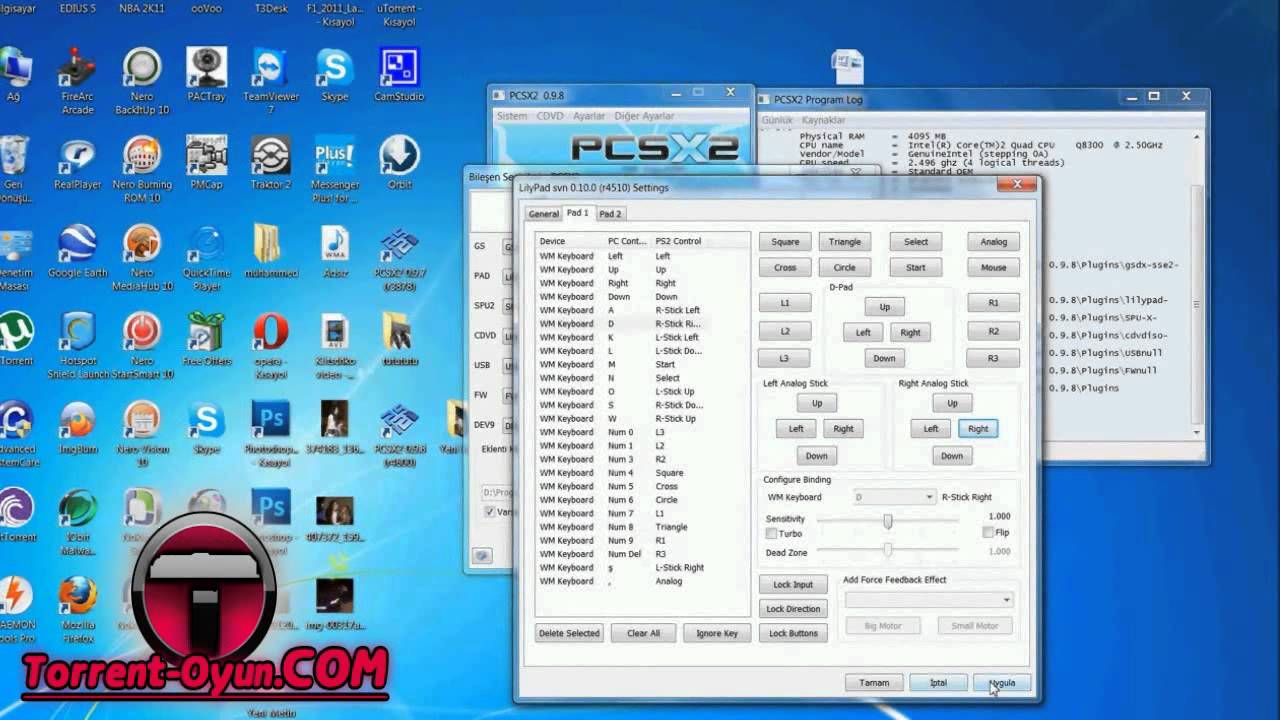The image size is (1280, 720).
Task: Adjust the Sensitivity slider
Action: click(x=887, y=520)
